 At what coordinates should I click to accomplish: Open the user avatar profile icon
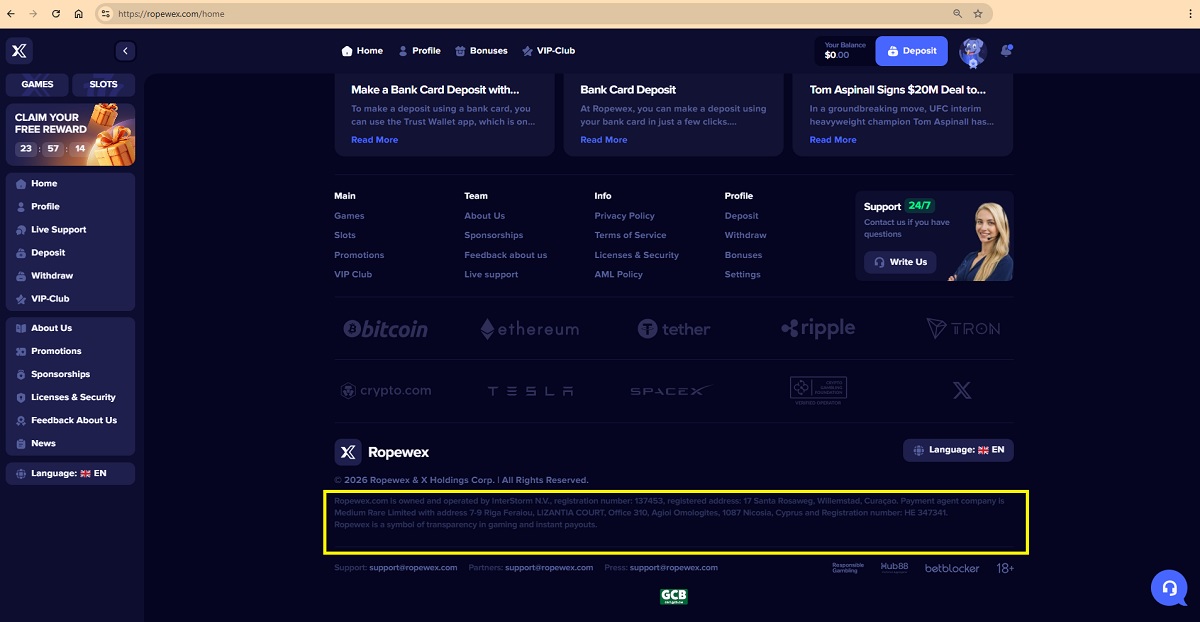coord(971,51)
